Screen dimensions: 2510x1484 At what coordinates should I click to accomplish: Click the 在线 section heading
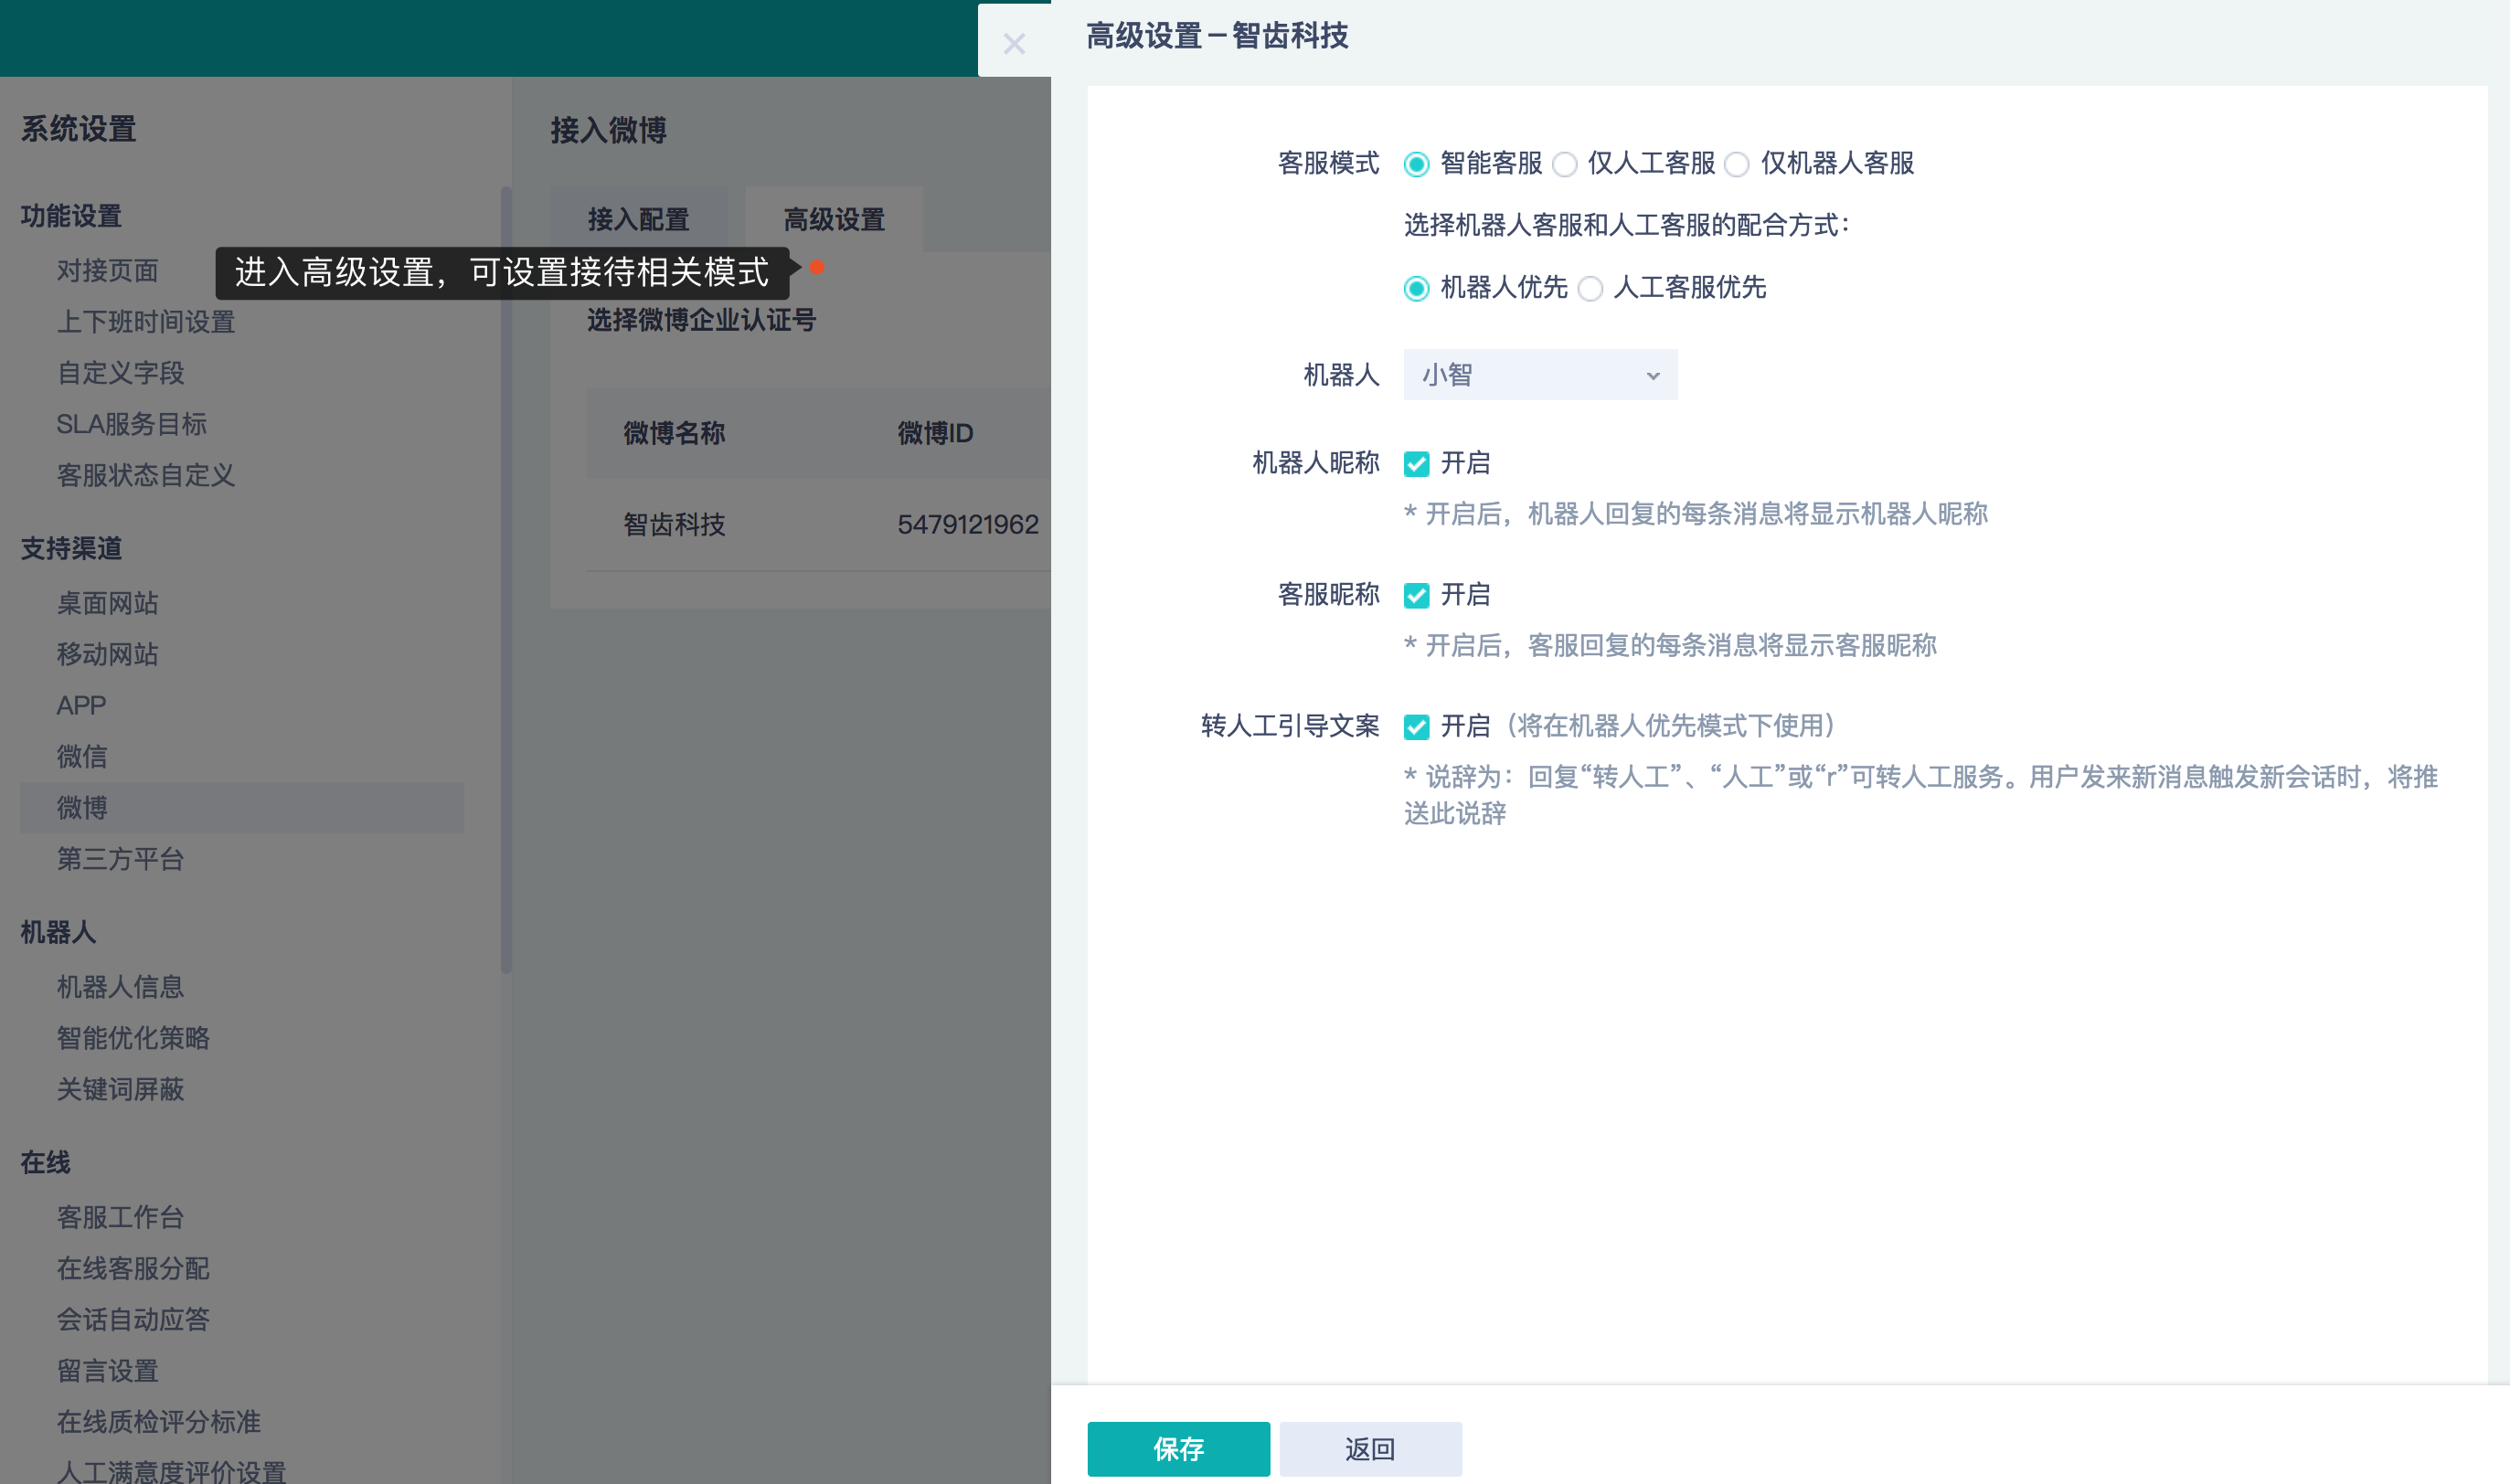pyautogui.click(x=45, y=1162)
